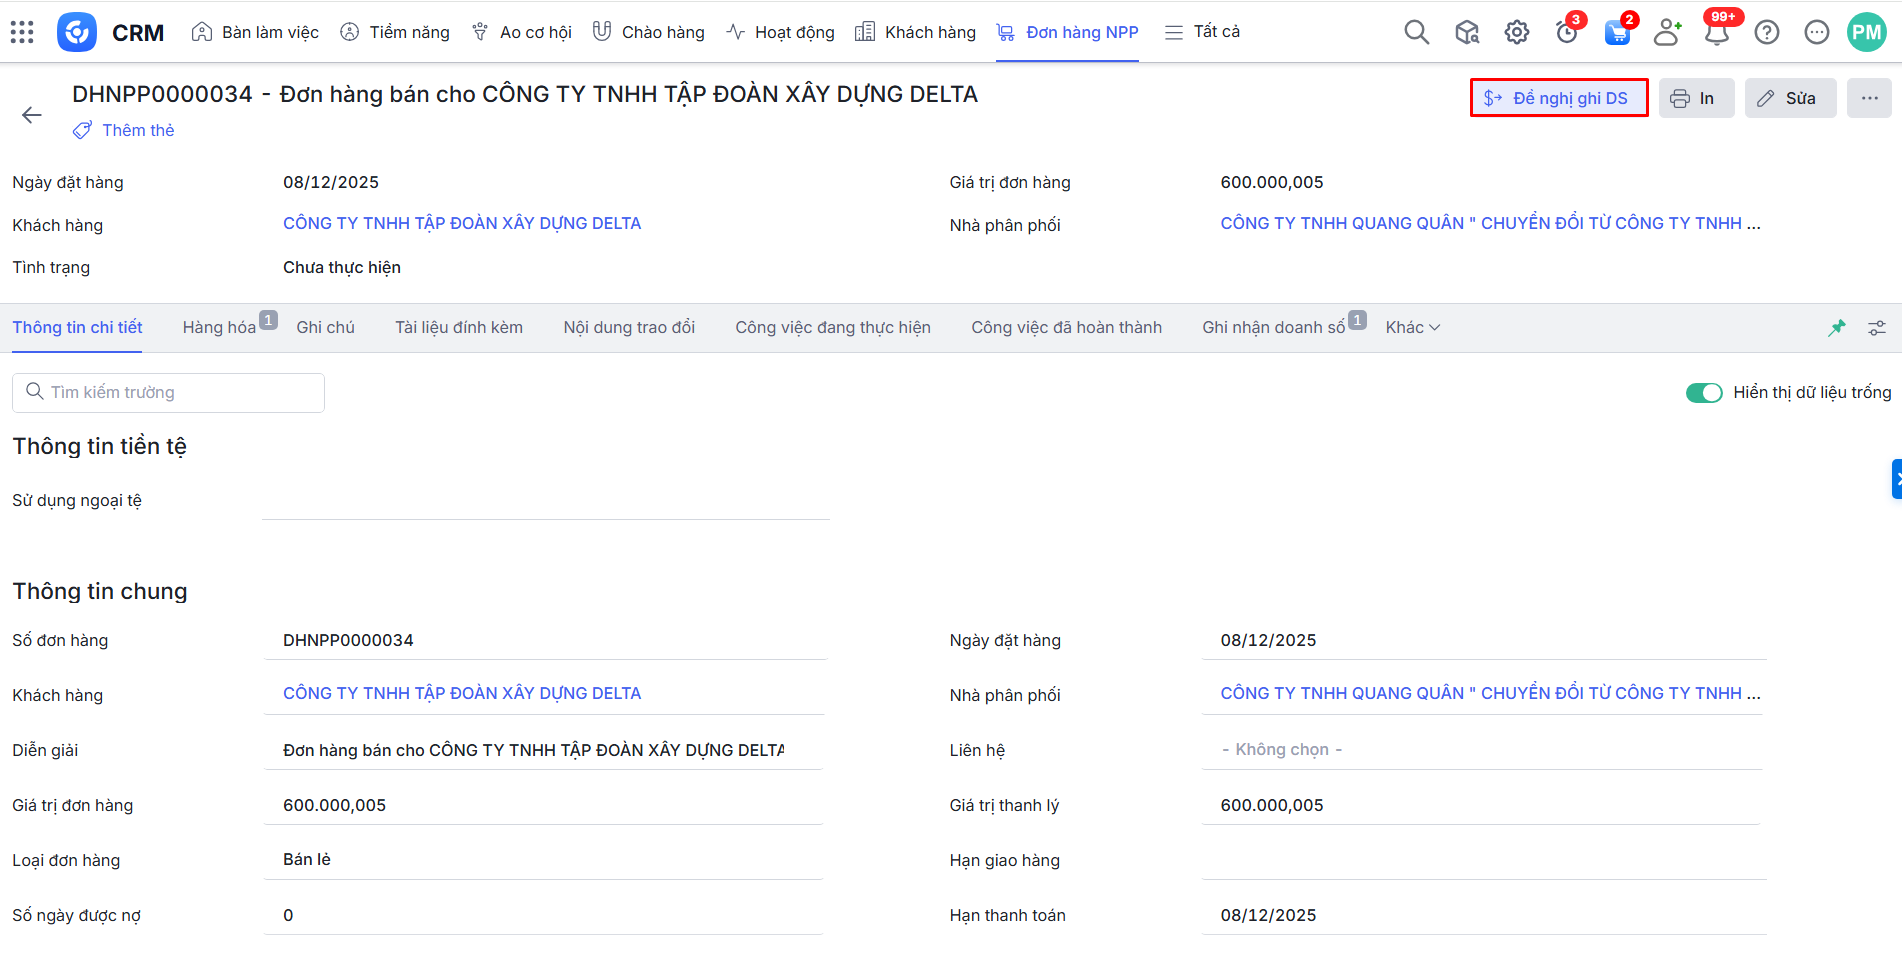Click the back arrow icon
1902x954 pixels.
(32, 115)
